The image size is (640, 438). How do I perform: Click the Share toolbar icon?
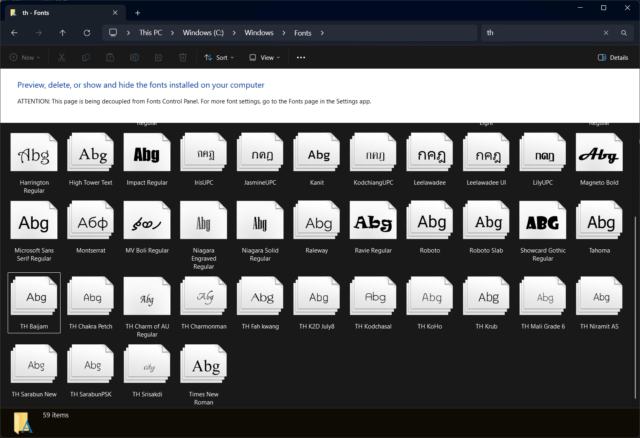158,58
